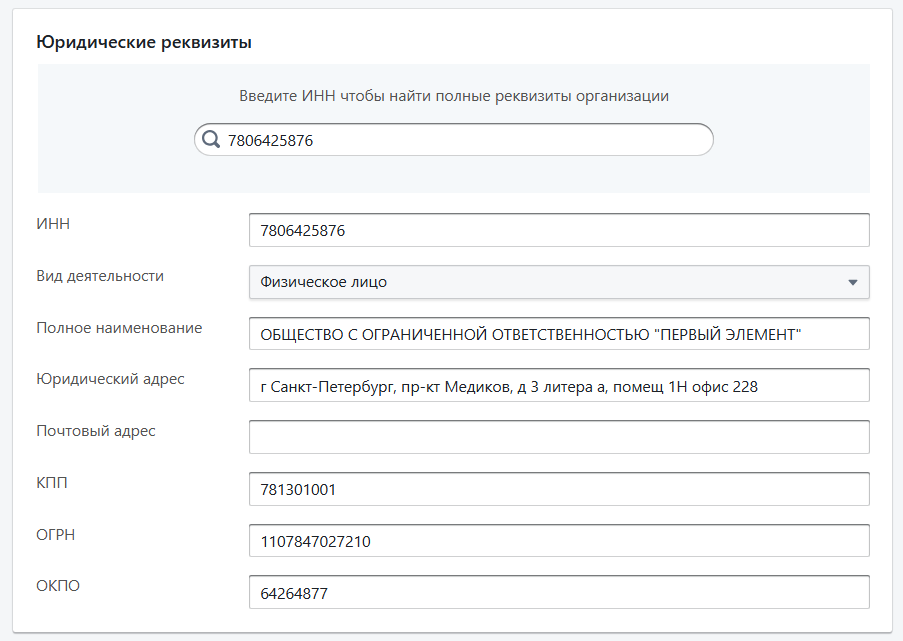Click the Юридический адрес label
The width and height of the screenshot is (903, 641).
110,379
